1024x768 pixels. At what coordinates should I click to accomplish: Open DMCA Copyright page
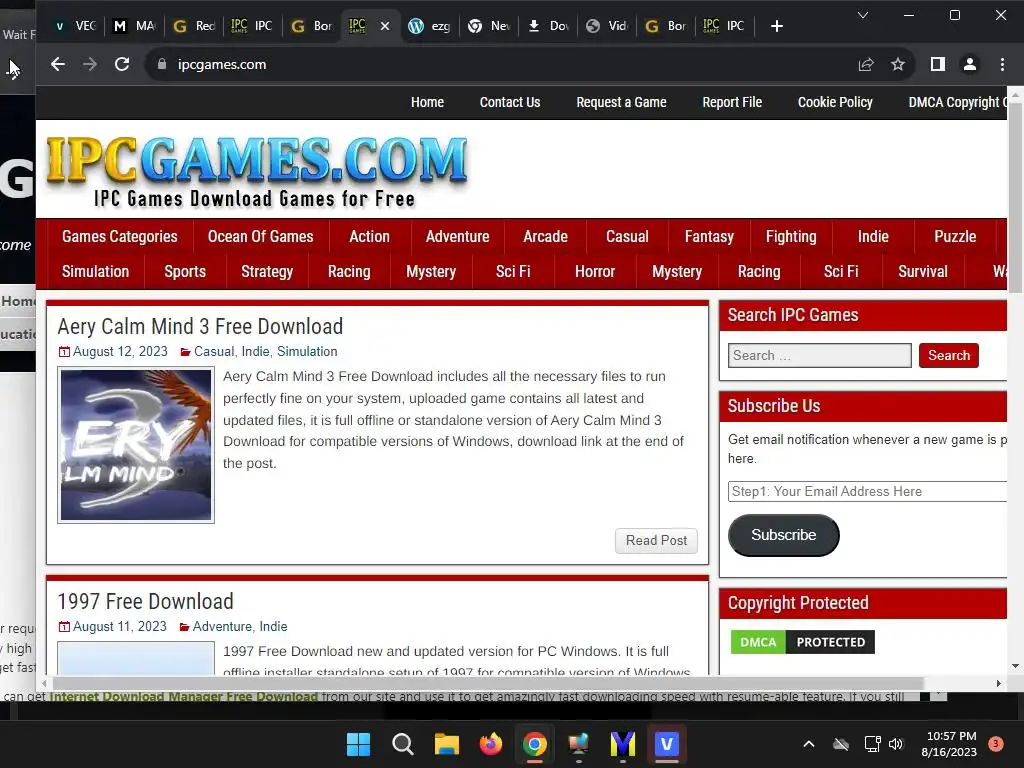[x=957, y=103]
